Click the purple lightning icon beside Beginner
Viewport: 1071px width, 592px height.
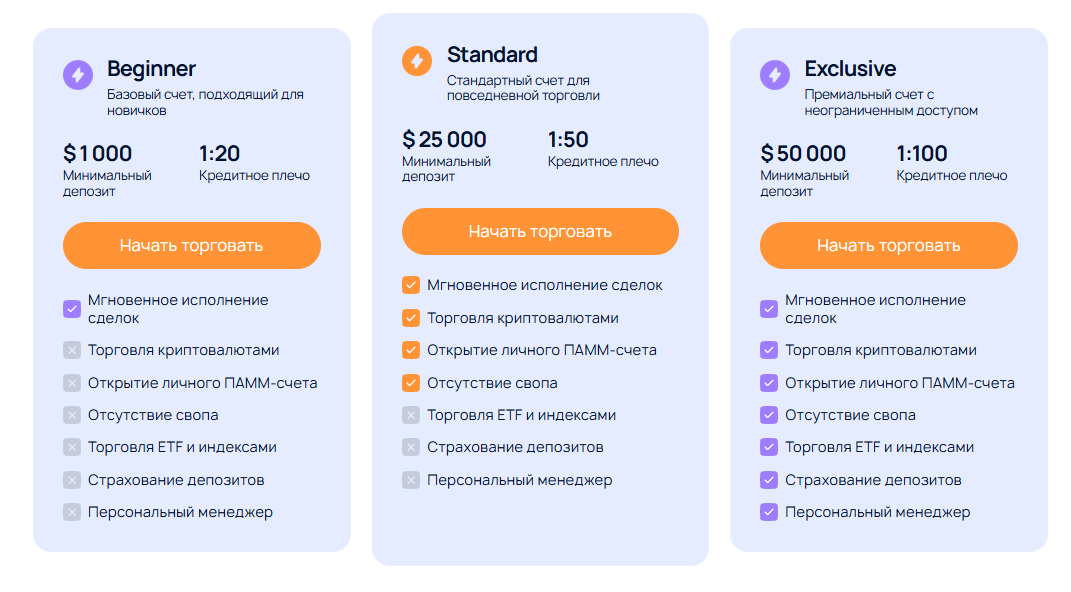coord(78,74)
